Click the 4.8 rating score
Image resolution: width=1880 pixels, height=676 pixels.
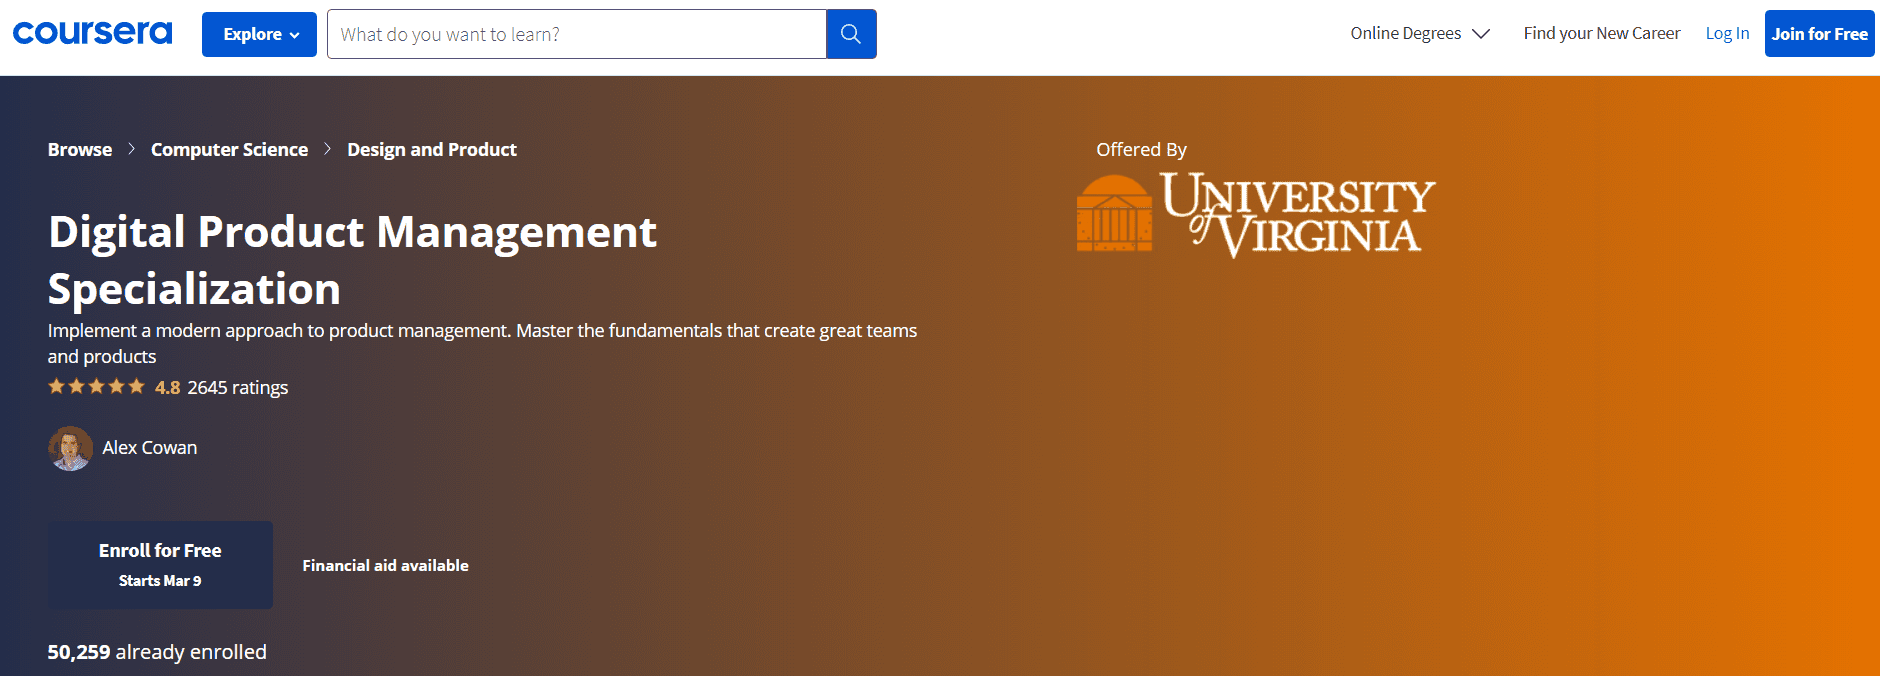pos(167,387)
